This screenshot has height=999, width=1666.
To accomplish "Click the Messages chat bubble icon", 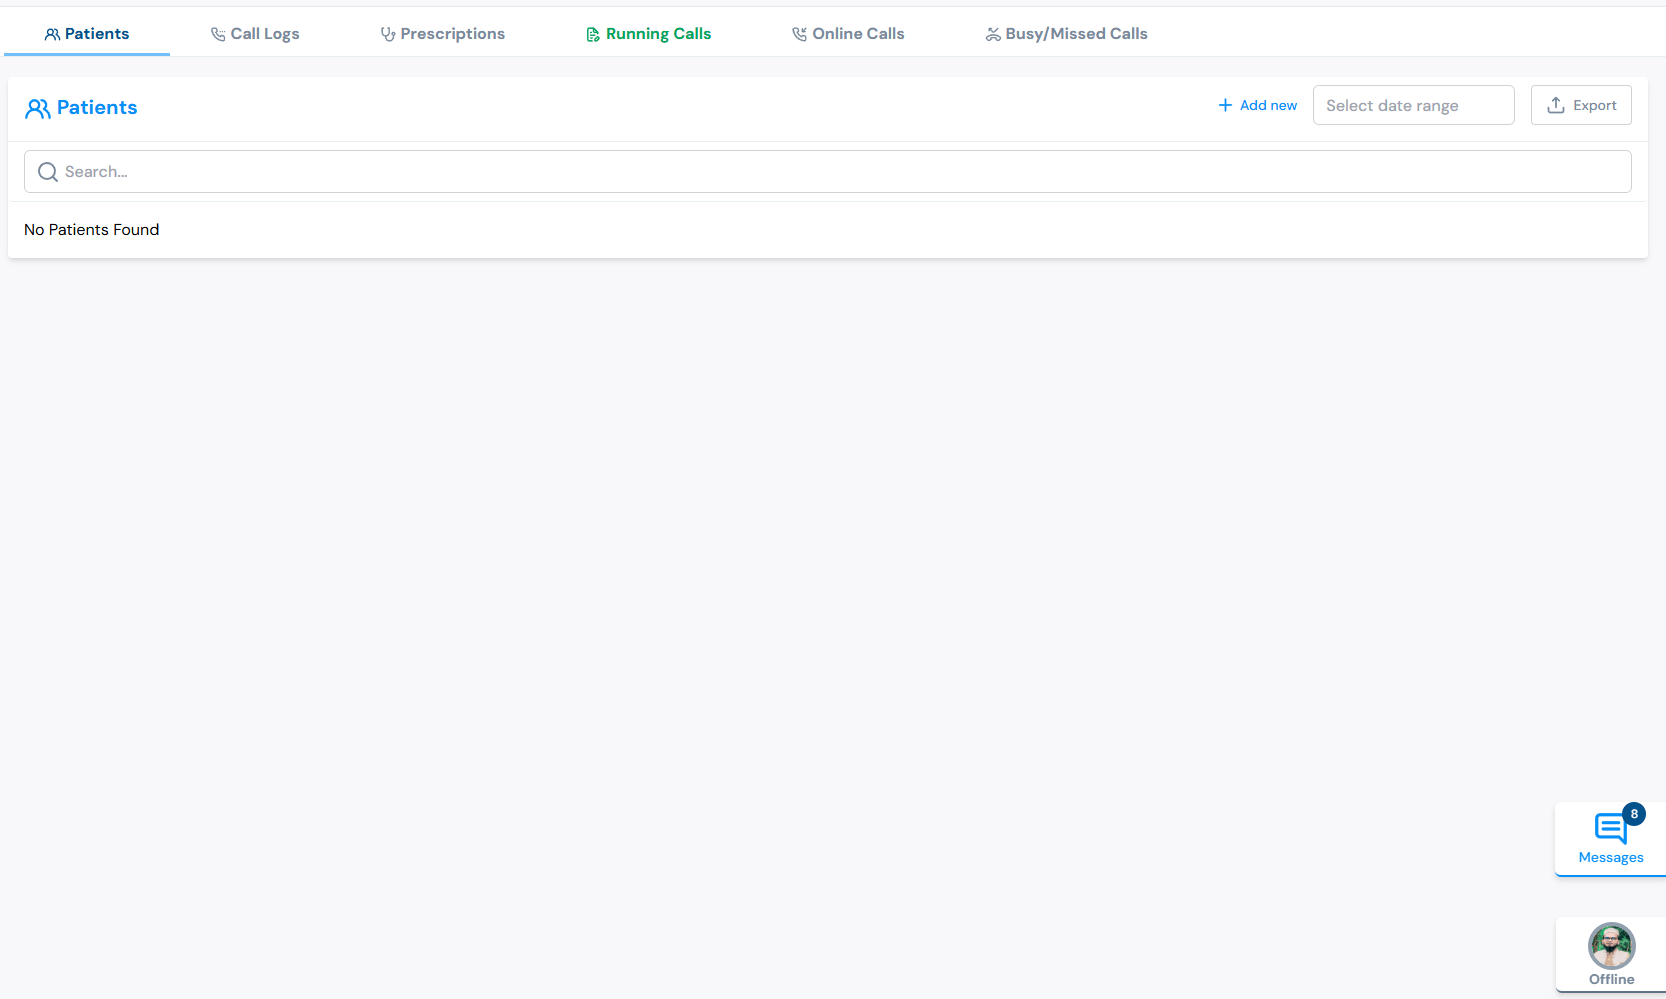I will (x=1610, y=828).
